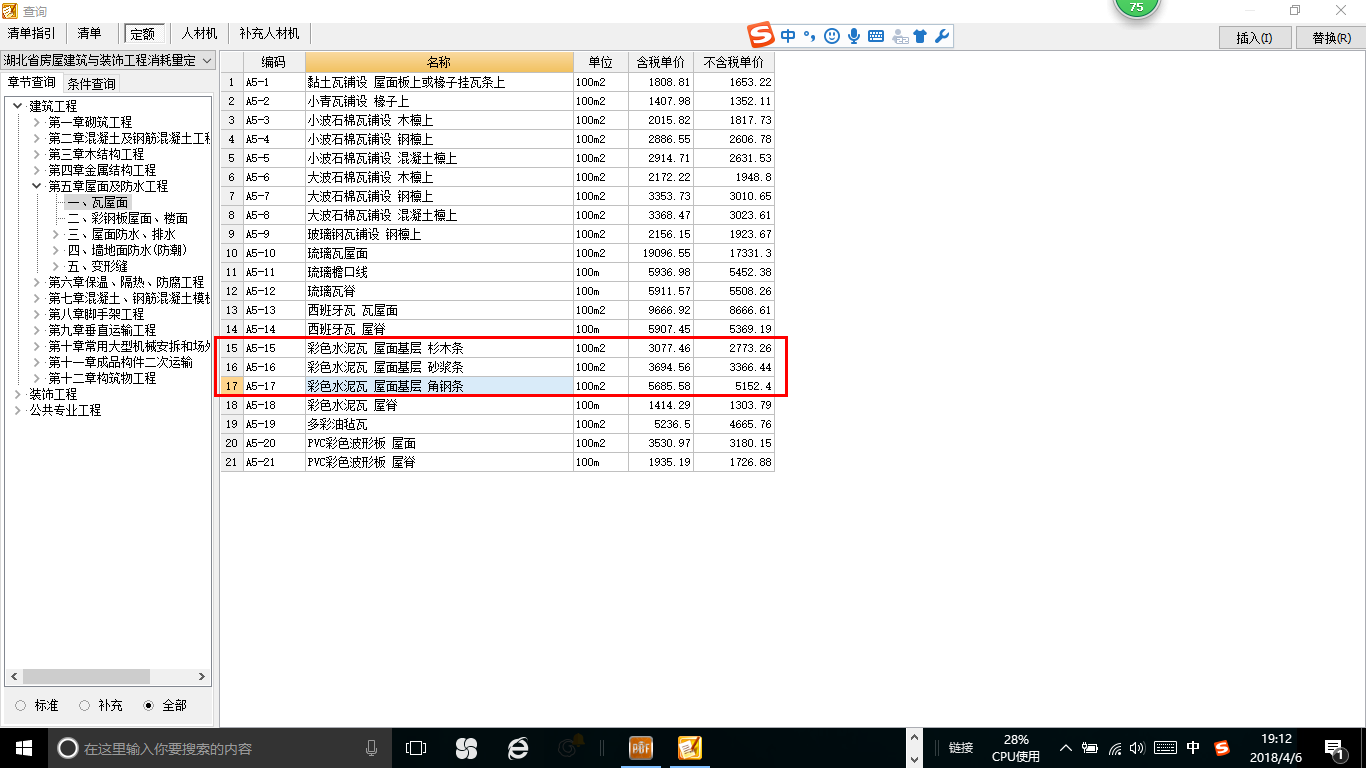Click the 插入(I) button
This screenshot has height=768, width=1366.
1254,38
